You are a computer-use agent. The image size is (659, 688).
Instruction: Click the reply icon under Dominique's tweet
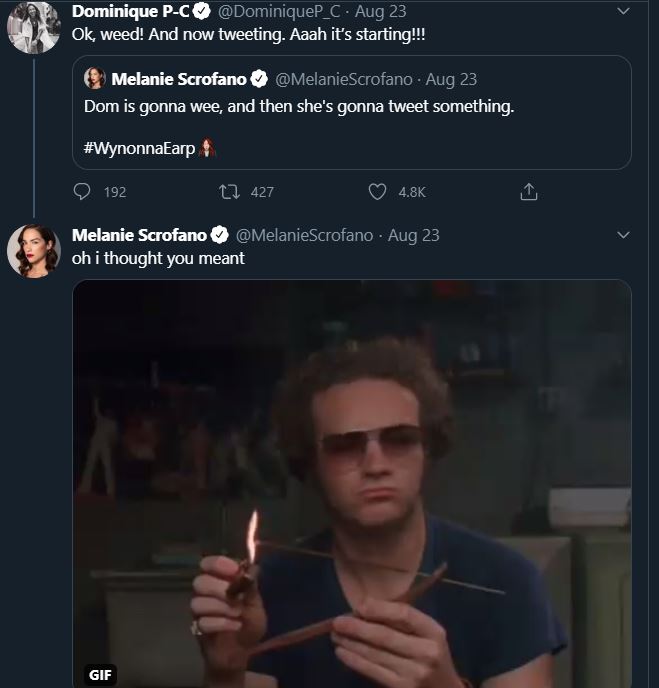click(83, 191)
